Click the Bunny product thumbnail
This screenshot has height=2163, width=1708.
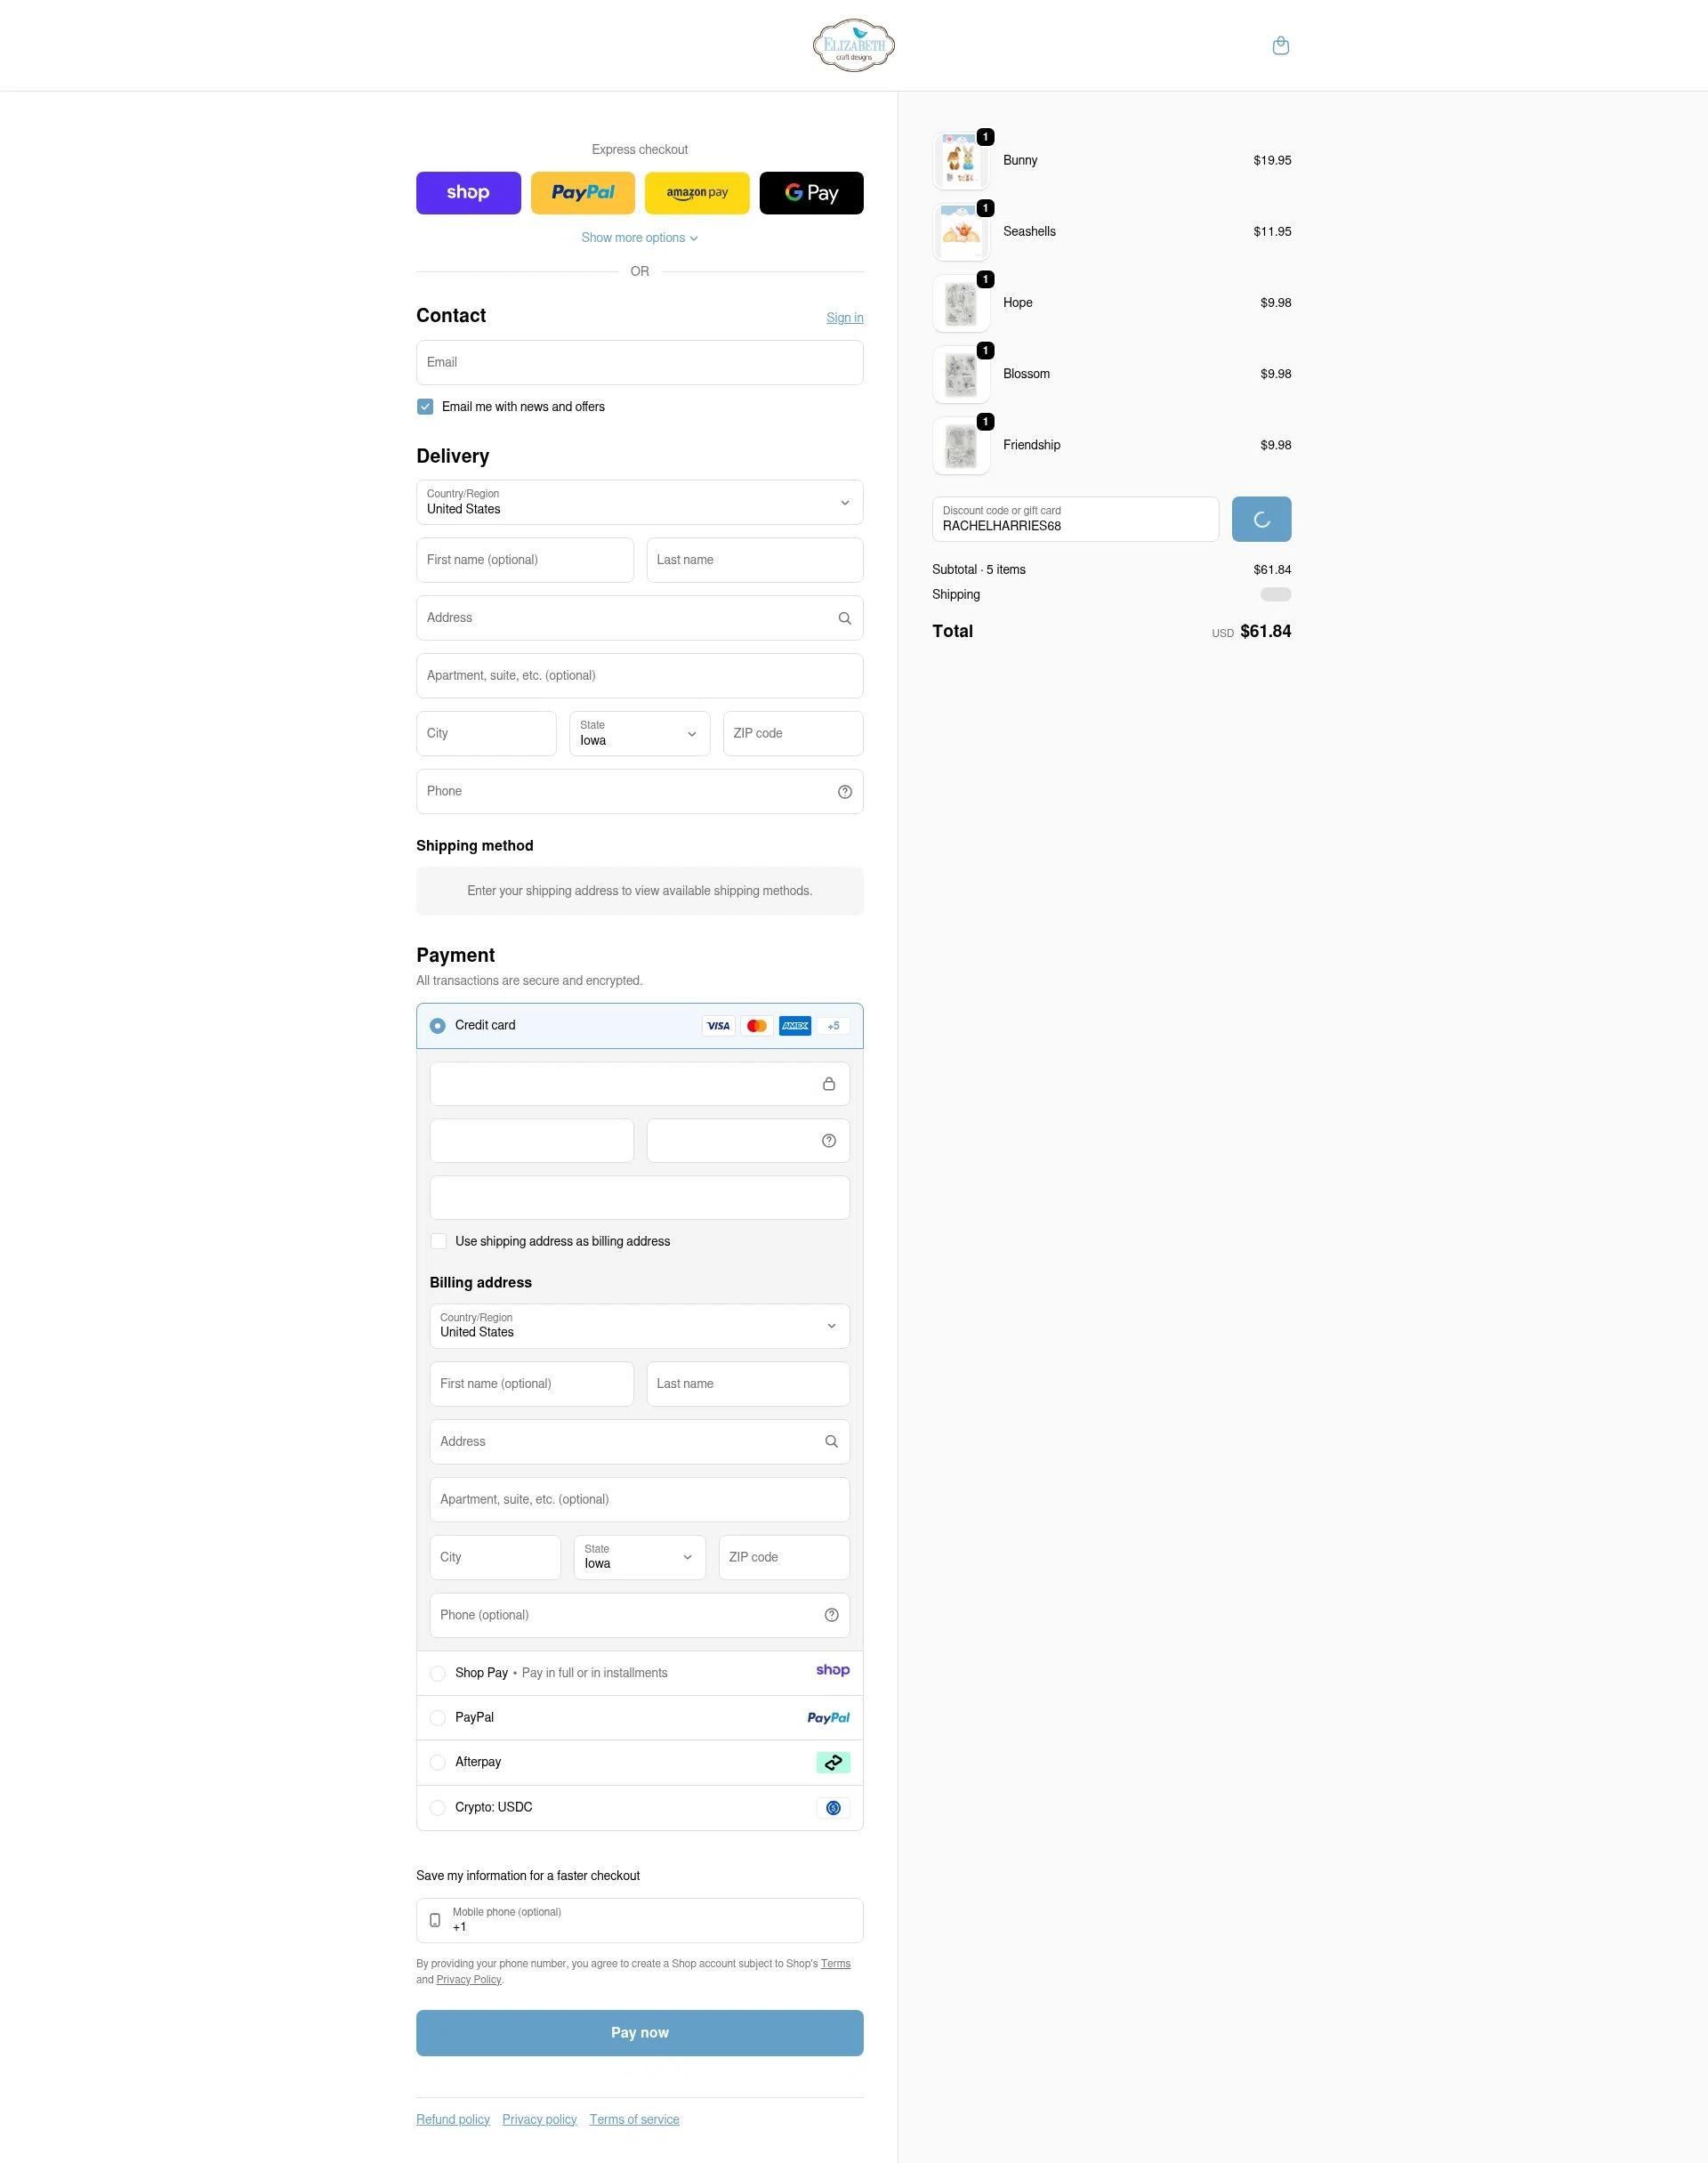coord(960,161)
